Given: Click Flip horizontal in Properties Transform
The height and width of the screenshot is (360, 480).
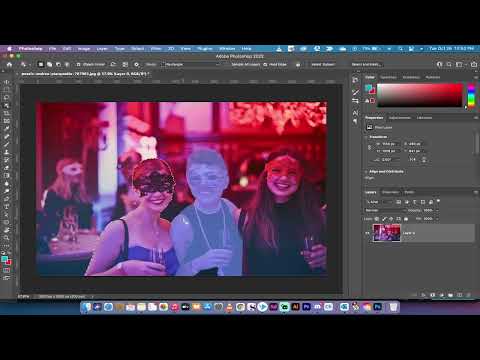Looking at the screenshot, I should pos(413,160).
